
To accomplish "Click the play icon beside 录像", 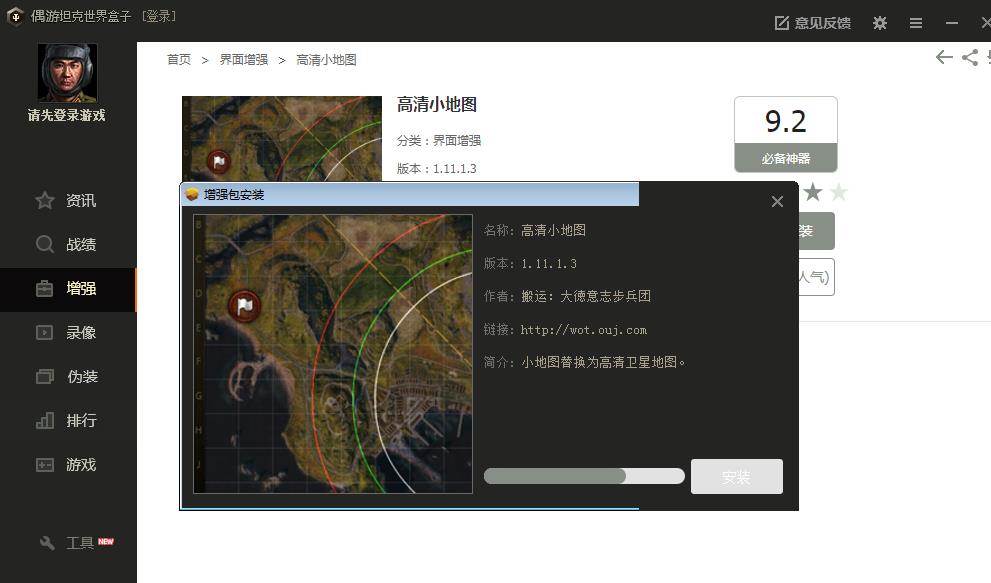I will tap(45, 333).
